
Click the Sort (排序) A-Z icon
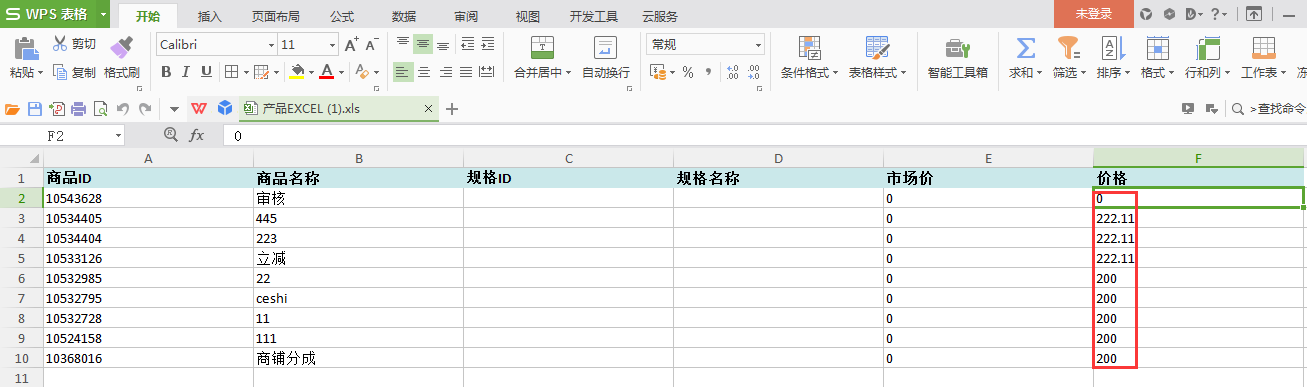(x=1113, y=47)
